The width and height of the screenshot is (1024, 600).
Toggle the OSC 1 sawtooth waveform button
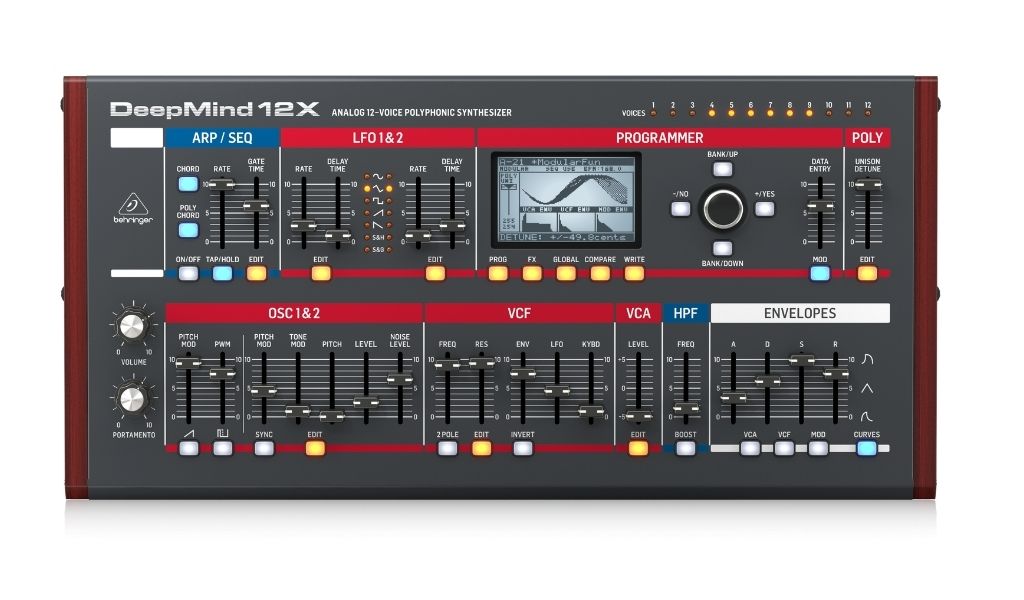(x=189, y=449)
